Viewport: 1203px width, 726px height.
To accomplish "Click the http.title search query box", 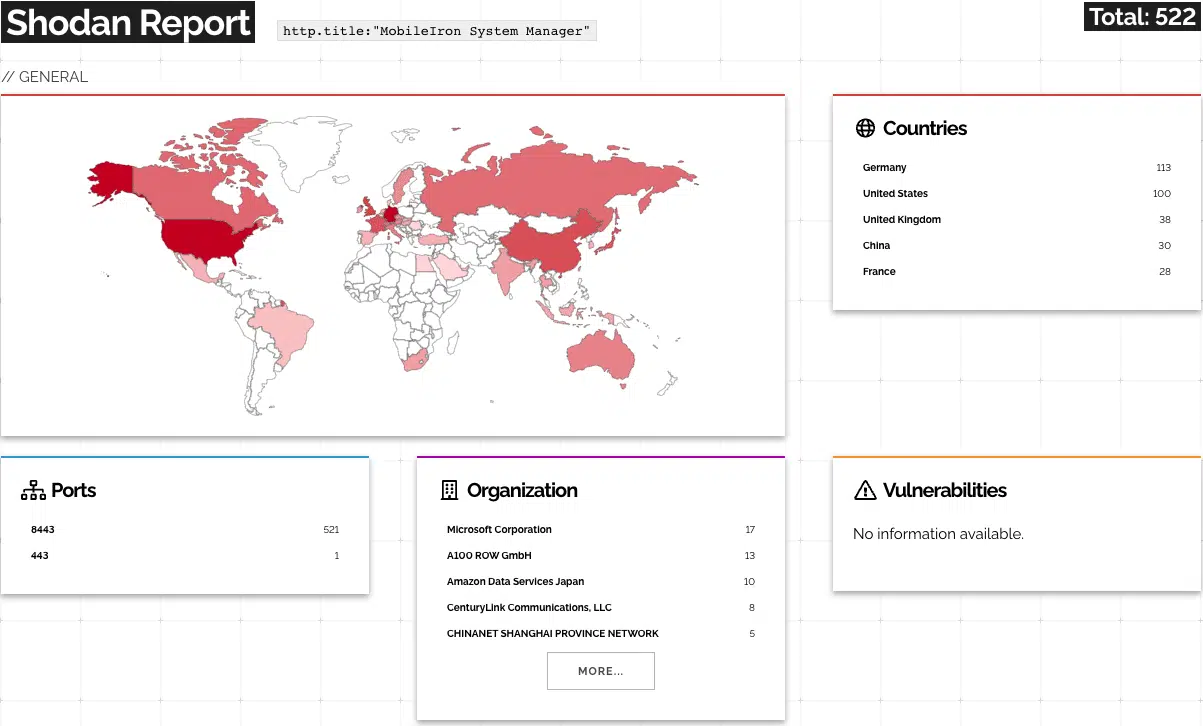I will coord(436,31).
